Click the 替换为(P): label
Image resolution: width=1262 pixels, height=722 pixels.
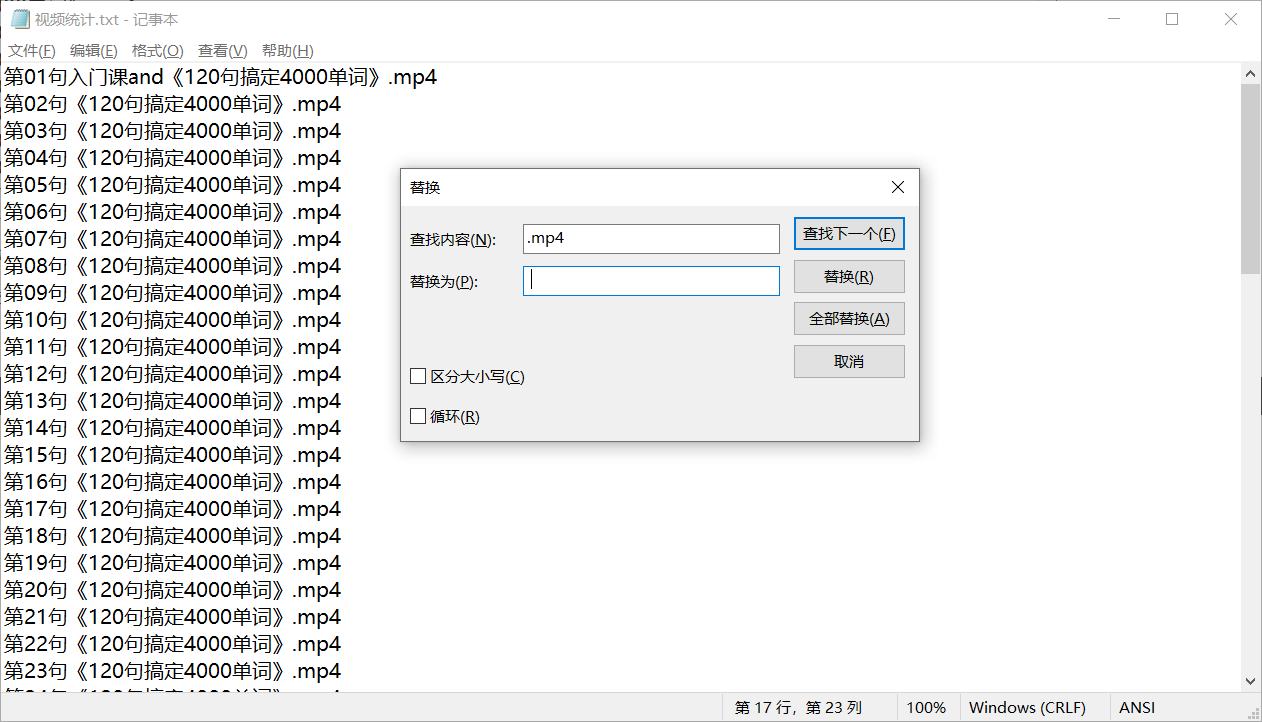coord(444,282)
